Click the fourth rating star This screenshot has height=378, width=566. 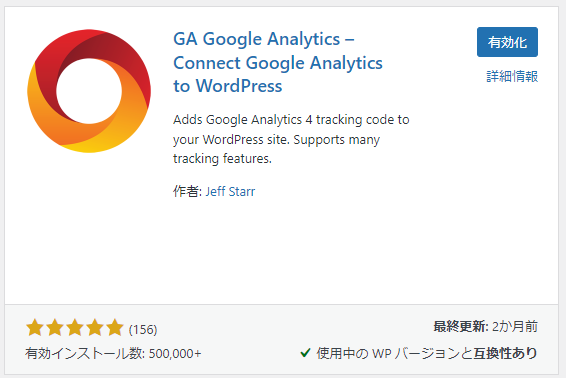coord(95,328)
